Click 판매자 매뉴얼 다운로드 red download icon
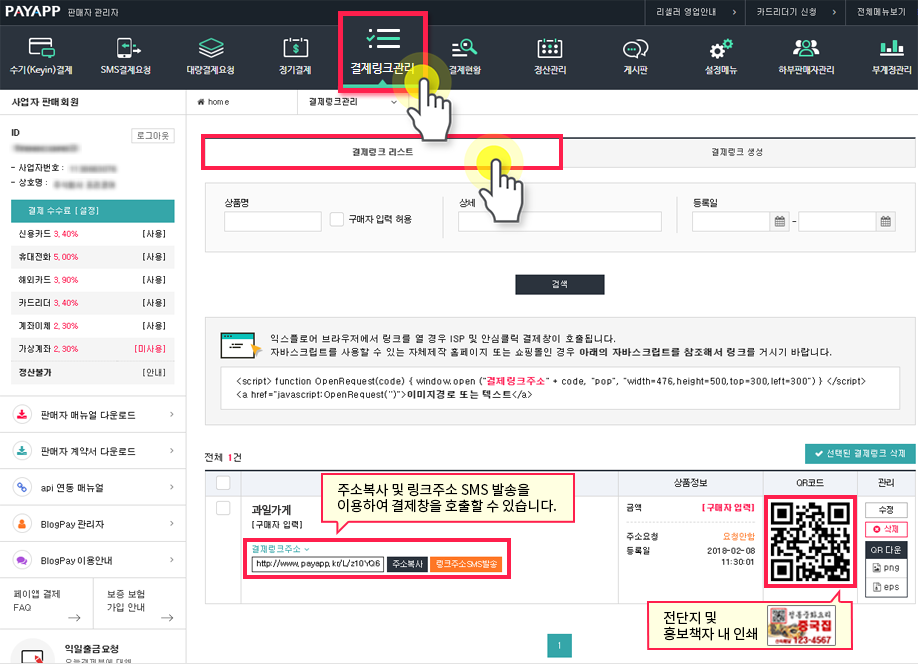 click(x=22, y=415)
